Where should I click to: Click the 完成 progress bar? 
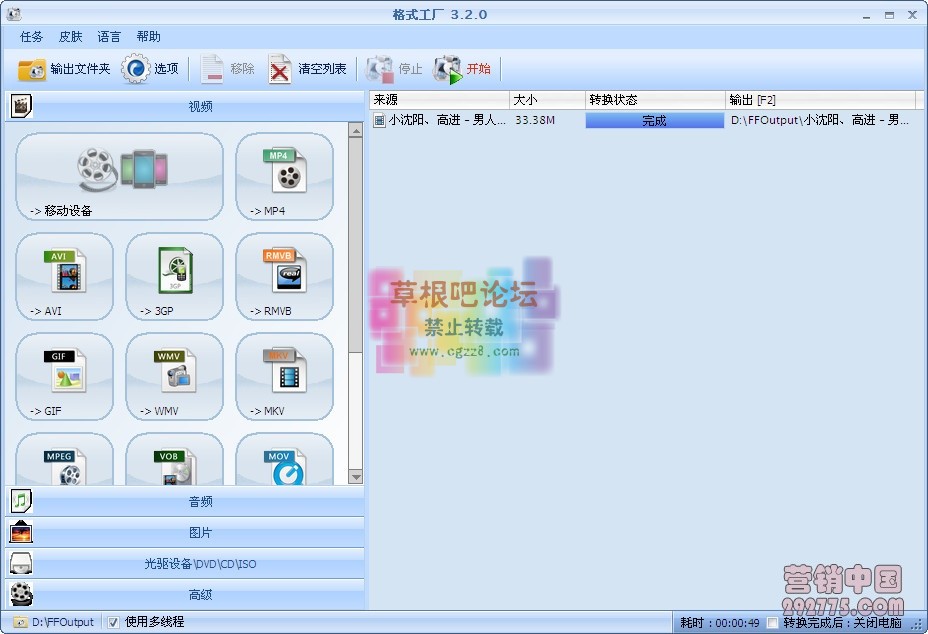(654, 119)
